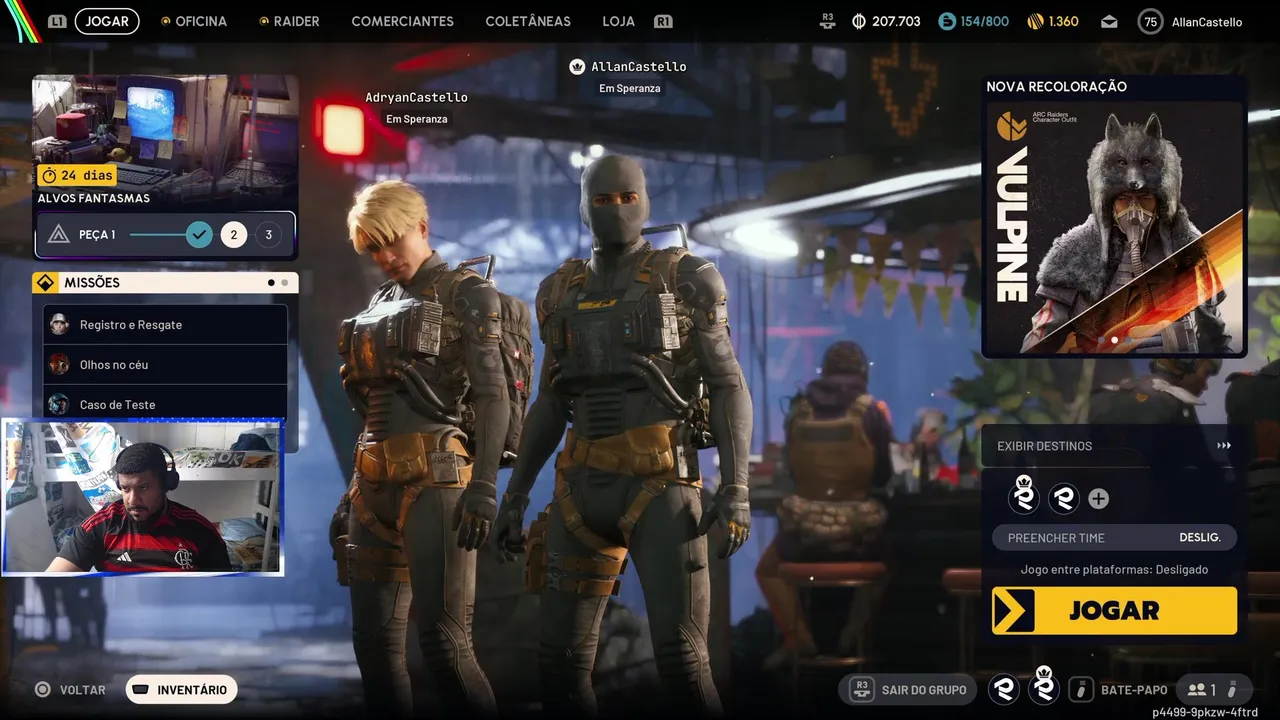Select the third promo carousel dot

pos(1130,340)
